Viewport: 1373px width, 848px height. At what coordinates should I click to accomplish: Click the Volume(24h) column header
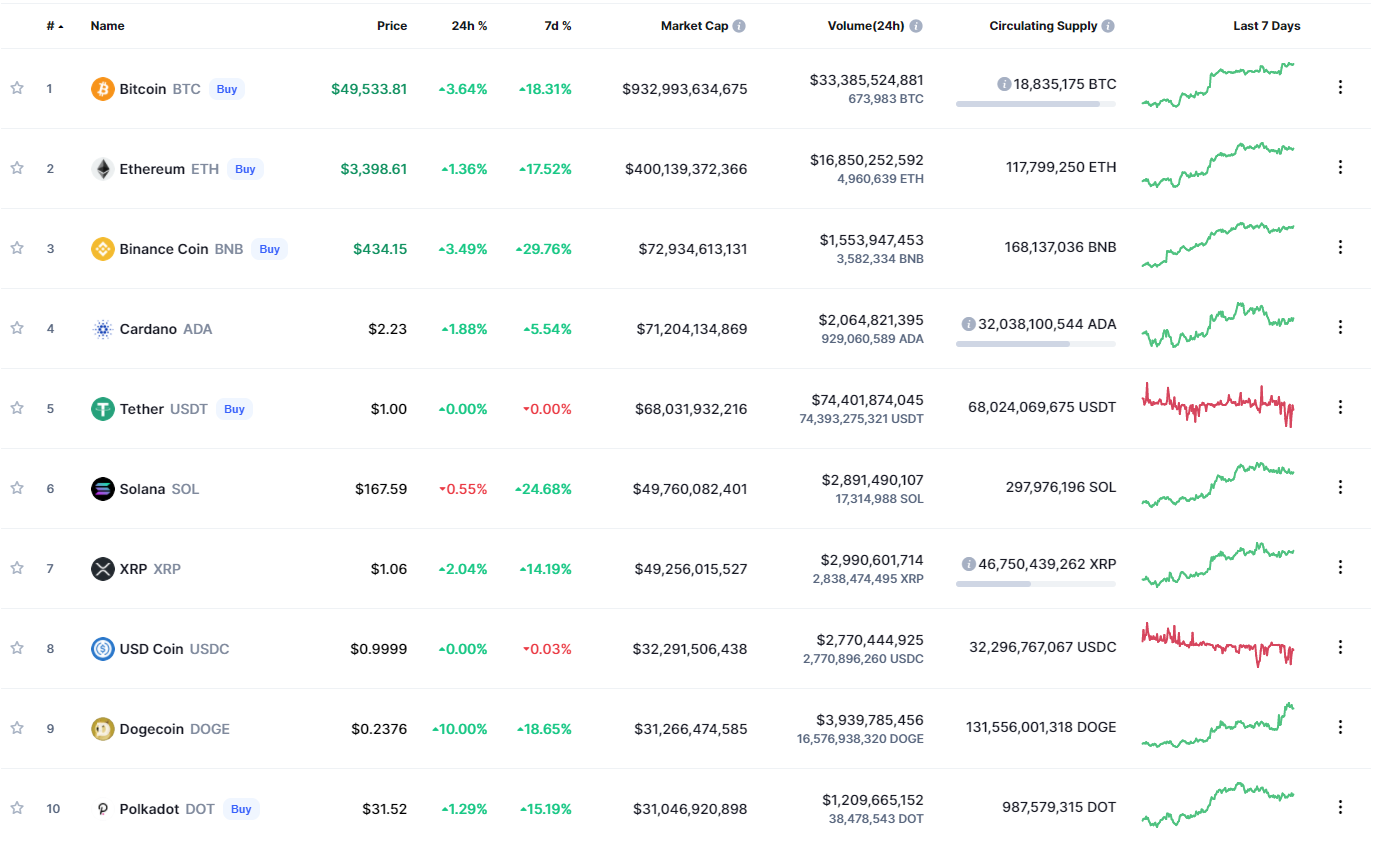point(866,26)
